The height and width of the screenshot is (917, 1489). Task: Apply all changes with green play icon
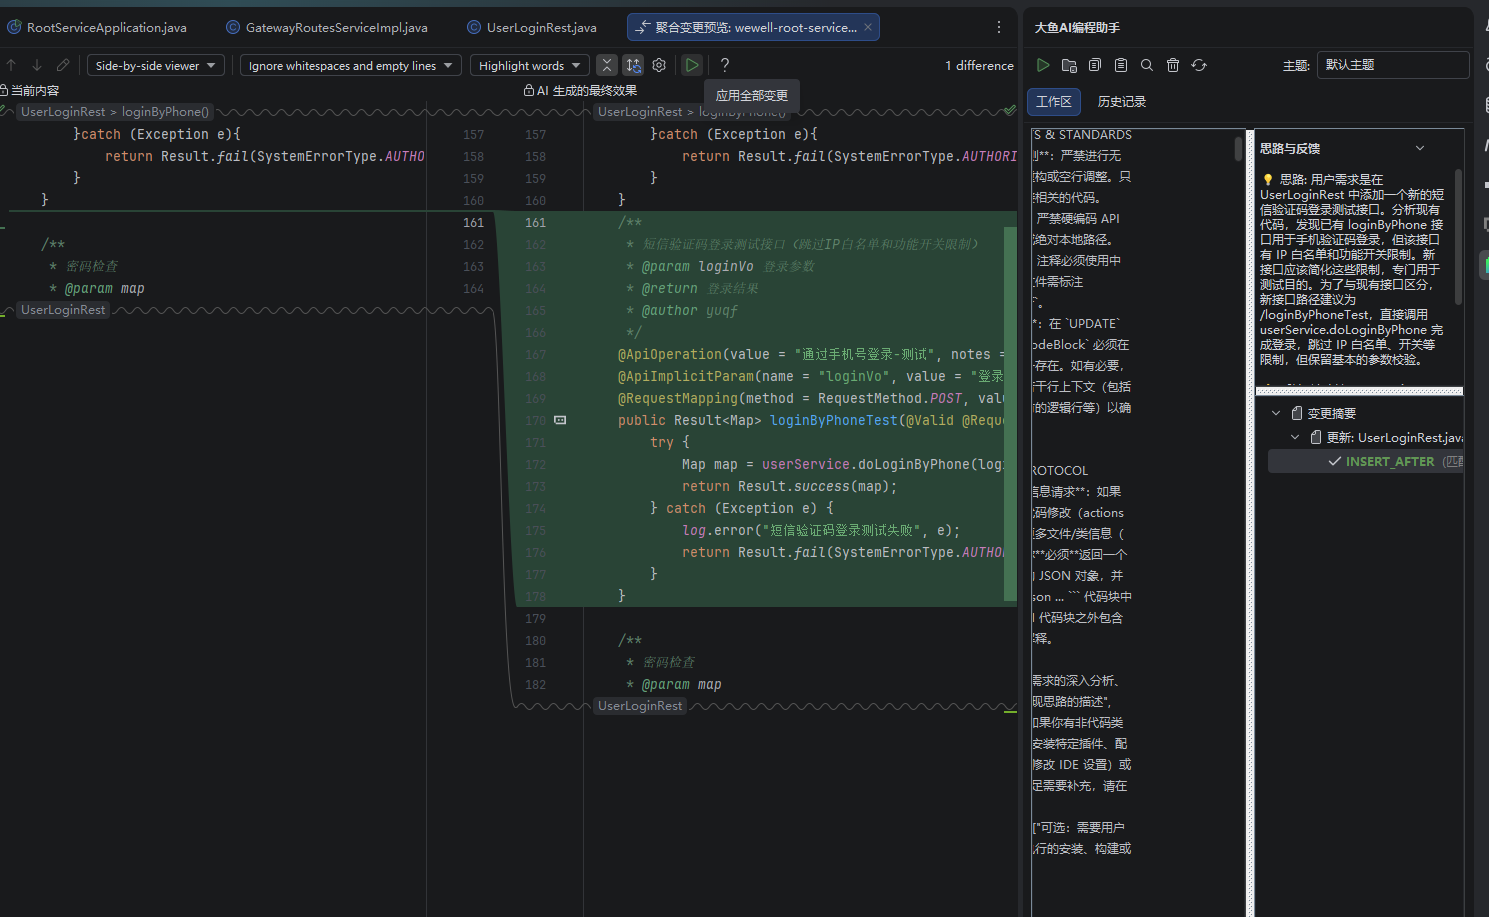(692, 65)
